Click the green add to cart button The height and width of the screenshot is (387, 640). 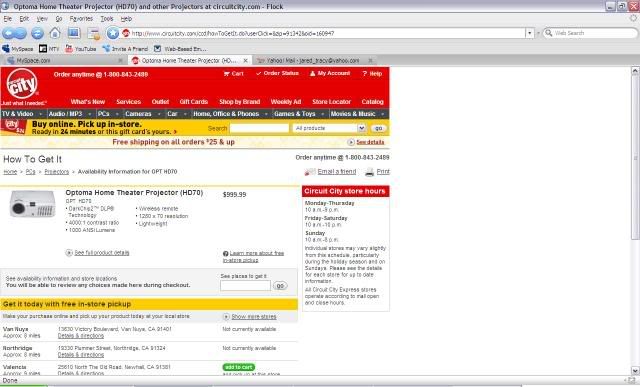[x=239, y=367]
